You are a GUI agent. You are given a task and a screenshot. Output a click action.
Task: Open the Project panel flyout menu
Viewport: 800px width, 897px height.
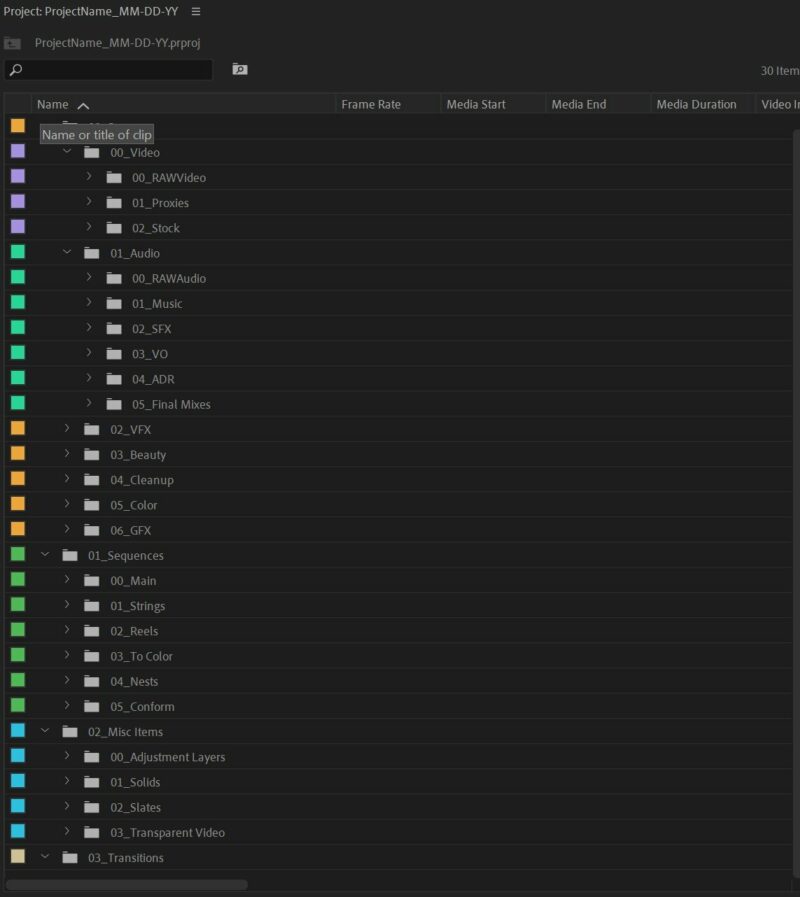(x=194, y=11)
